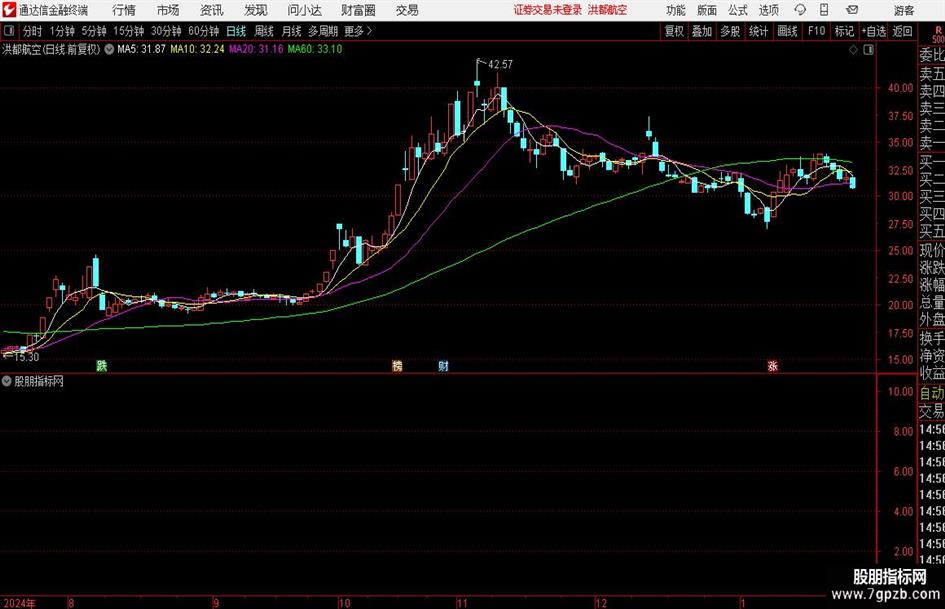Open the 多周期 multi-period view

click(x=323, y=31)
